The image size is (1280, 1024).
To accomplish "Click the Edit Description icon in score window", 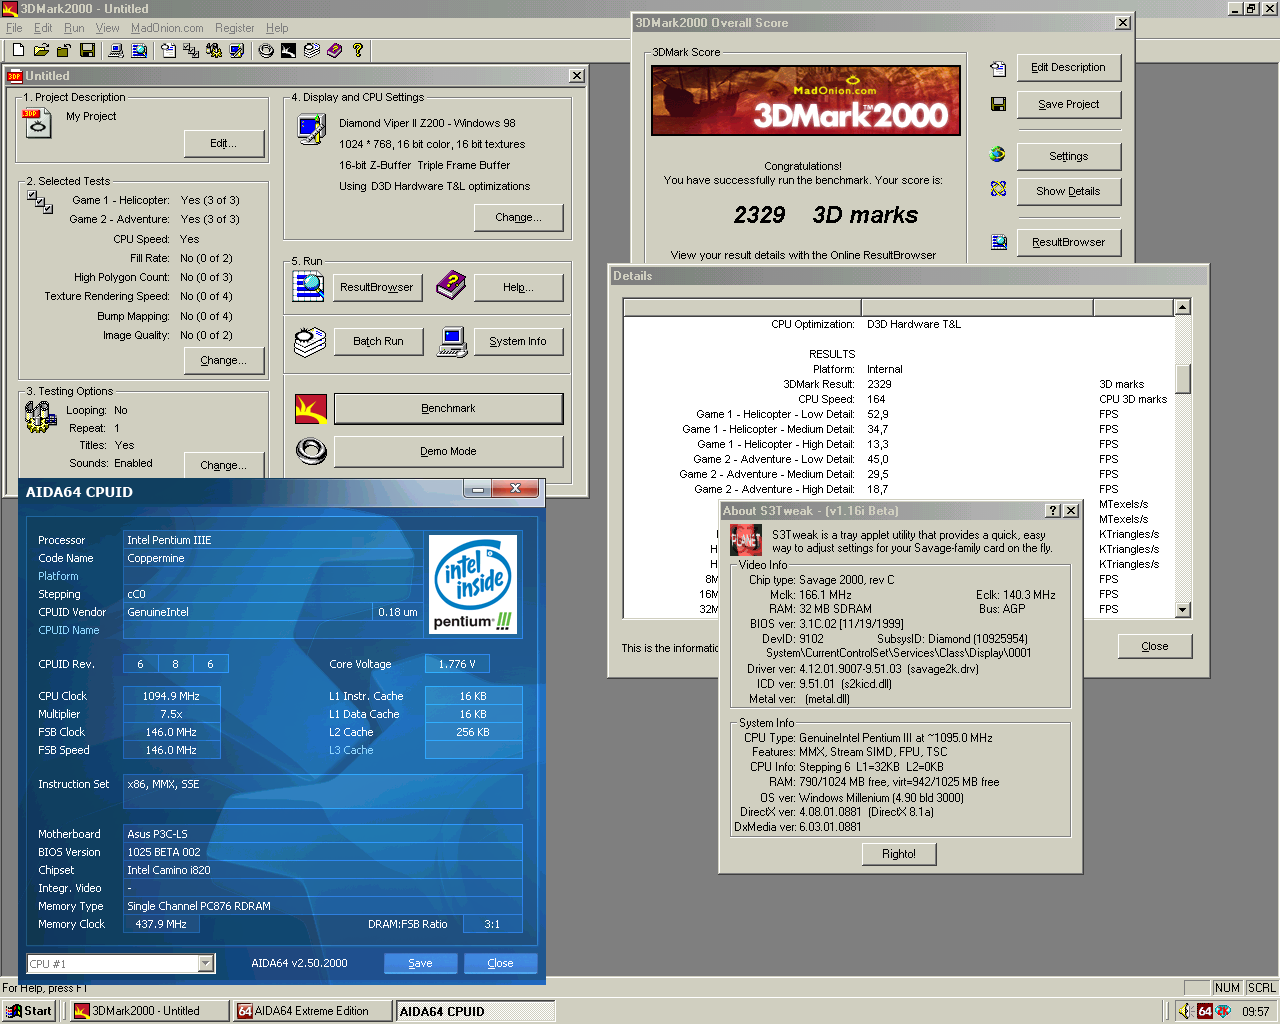I will pyautogui.click(x=998, y=68).
